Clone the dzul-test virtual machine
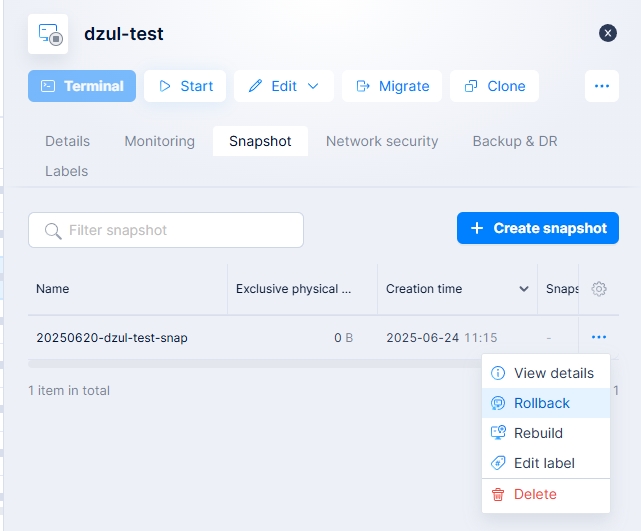The image size is (641, 531). pyautogui.click(x=494, y=86)
